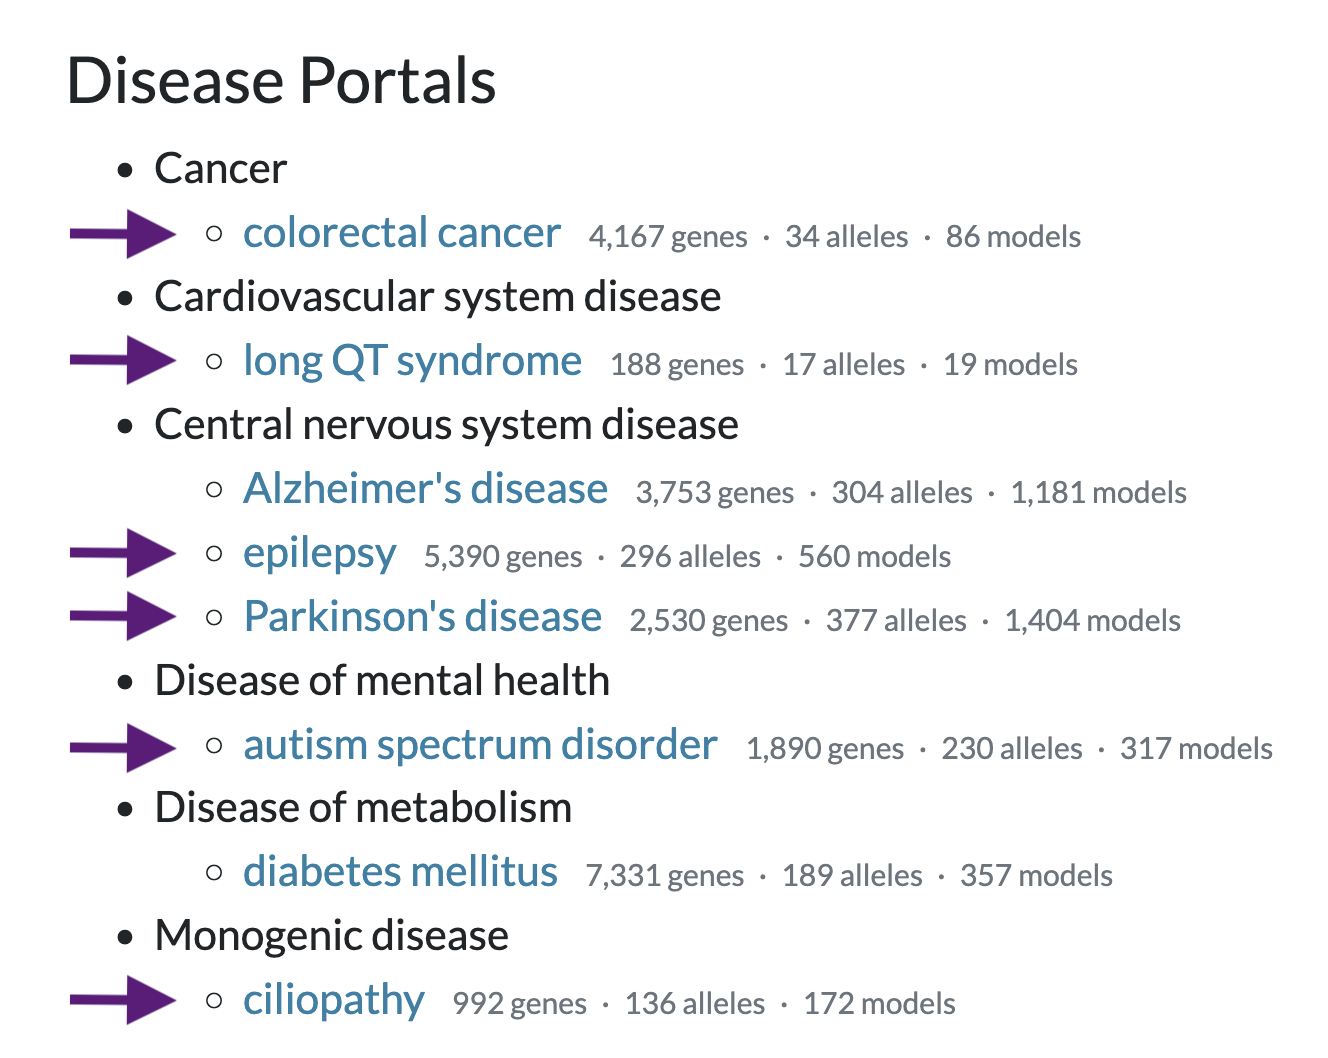Image resolution: width=1328 pixels, height=1058 pixels.
Task: Click the purple arrow beside epilepsy
Action: [x=122, y=553]
